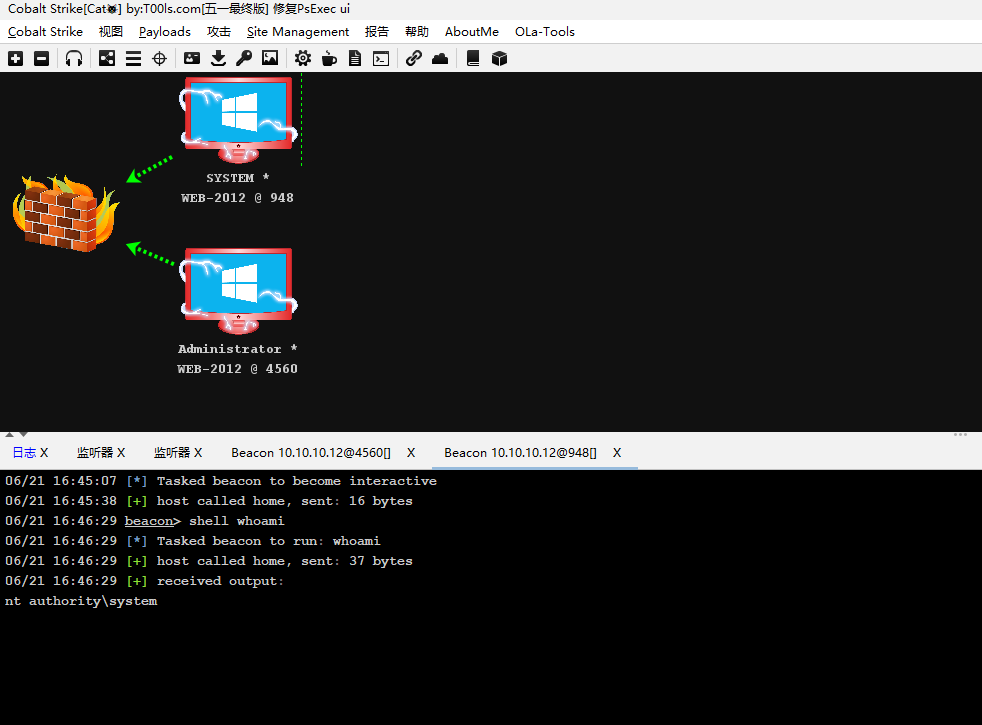Switch to the 日志 tab
This screenshot has height=725, width=982.
click(24, 453)
